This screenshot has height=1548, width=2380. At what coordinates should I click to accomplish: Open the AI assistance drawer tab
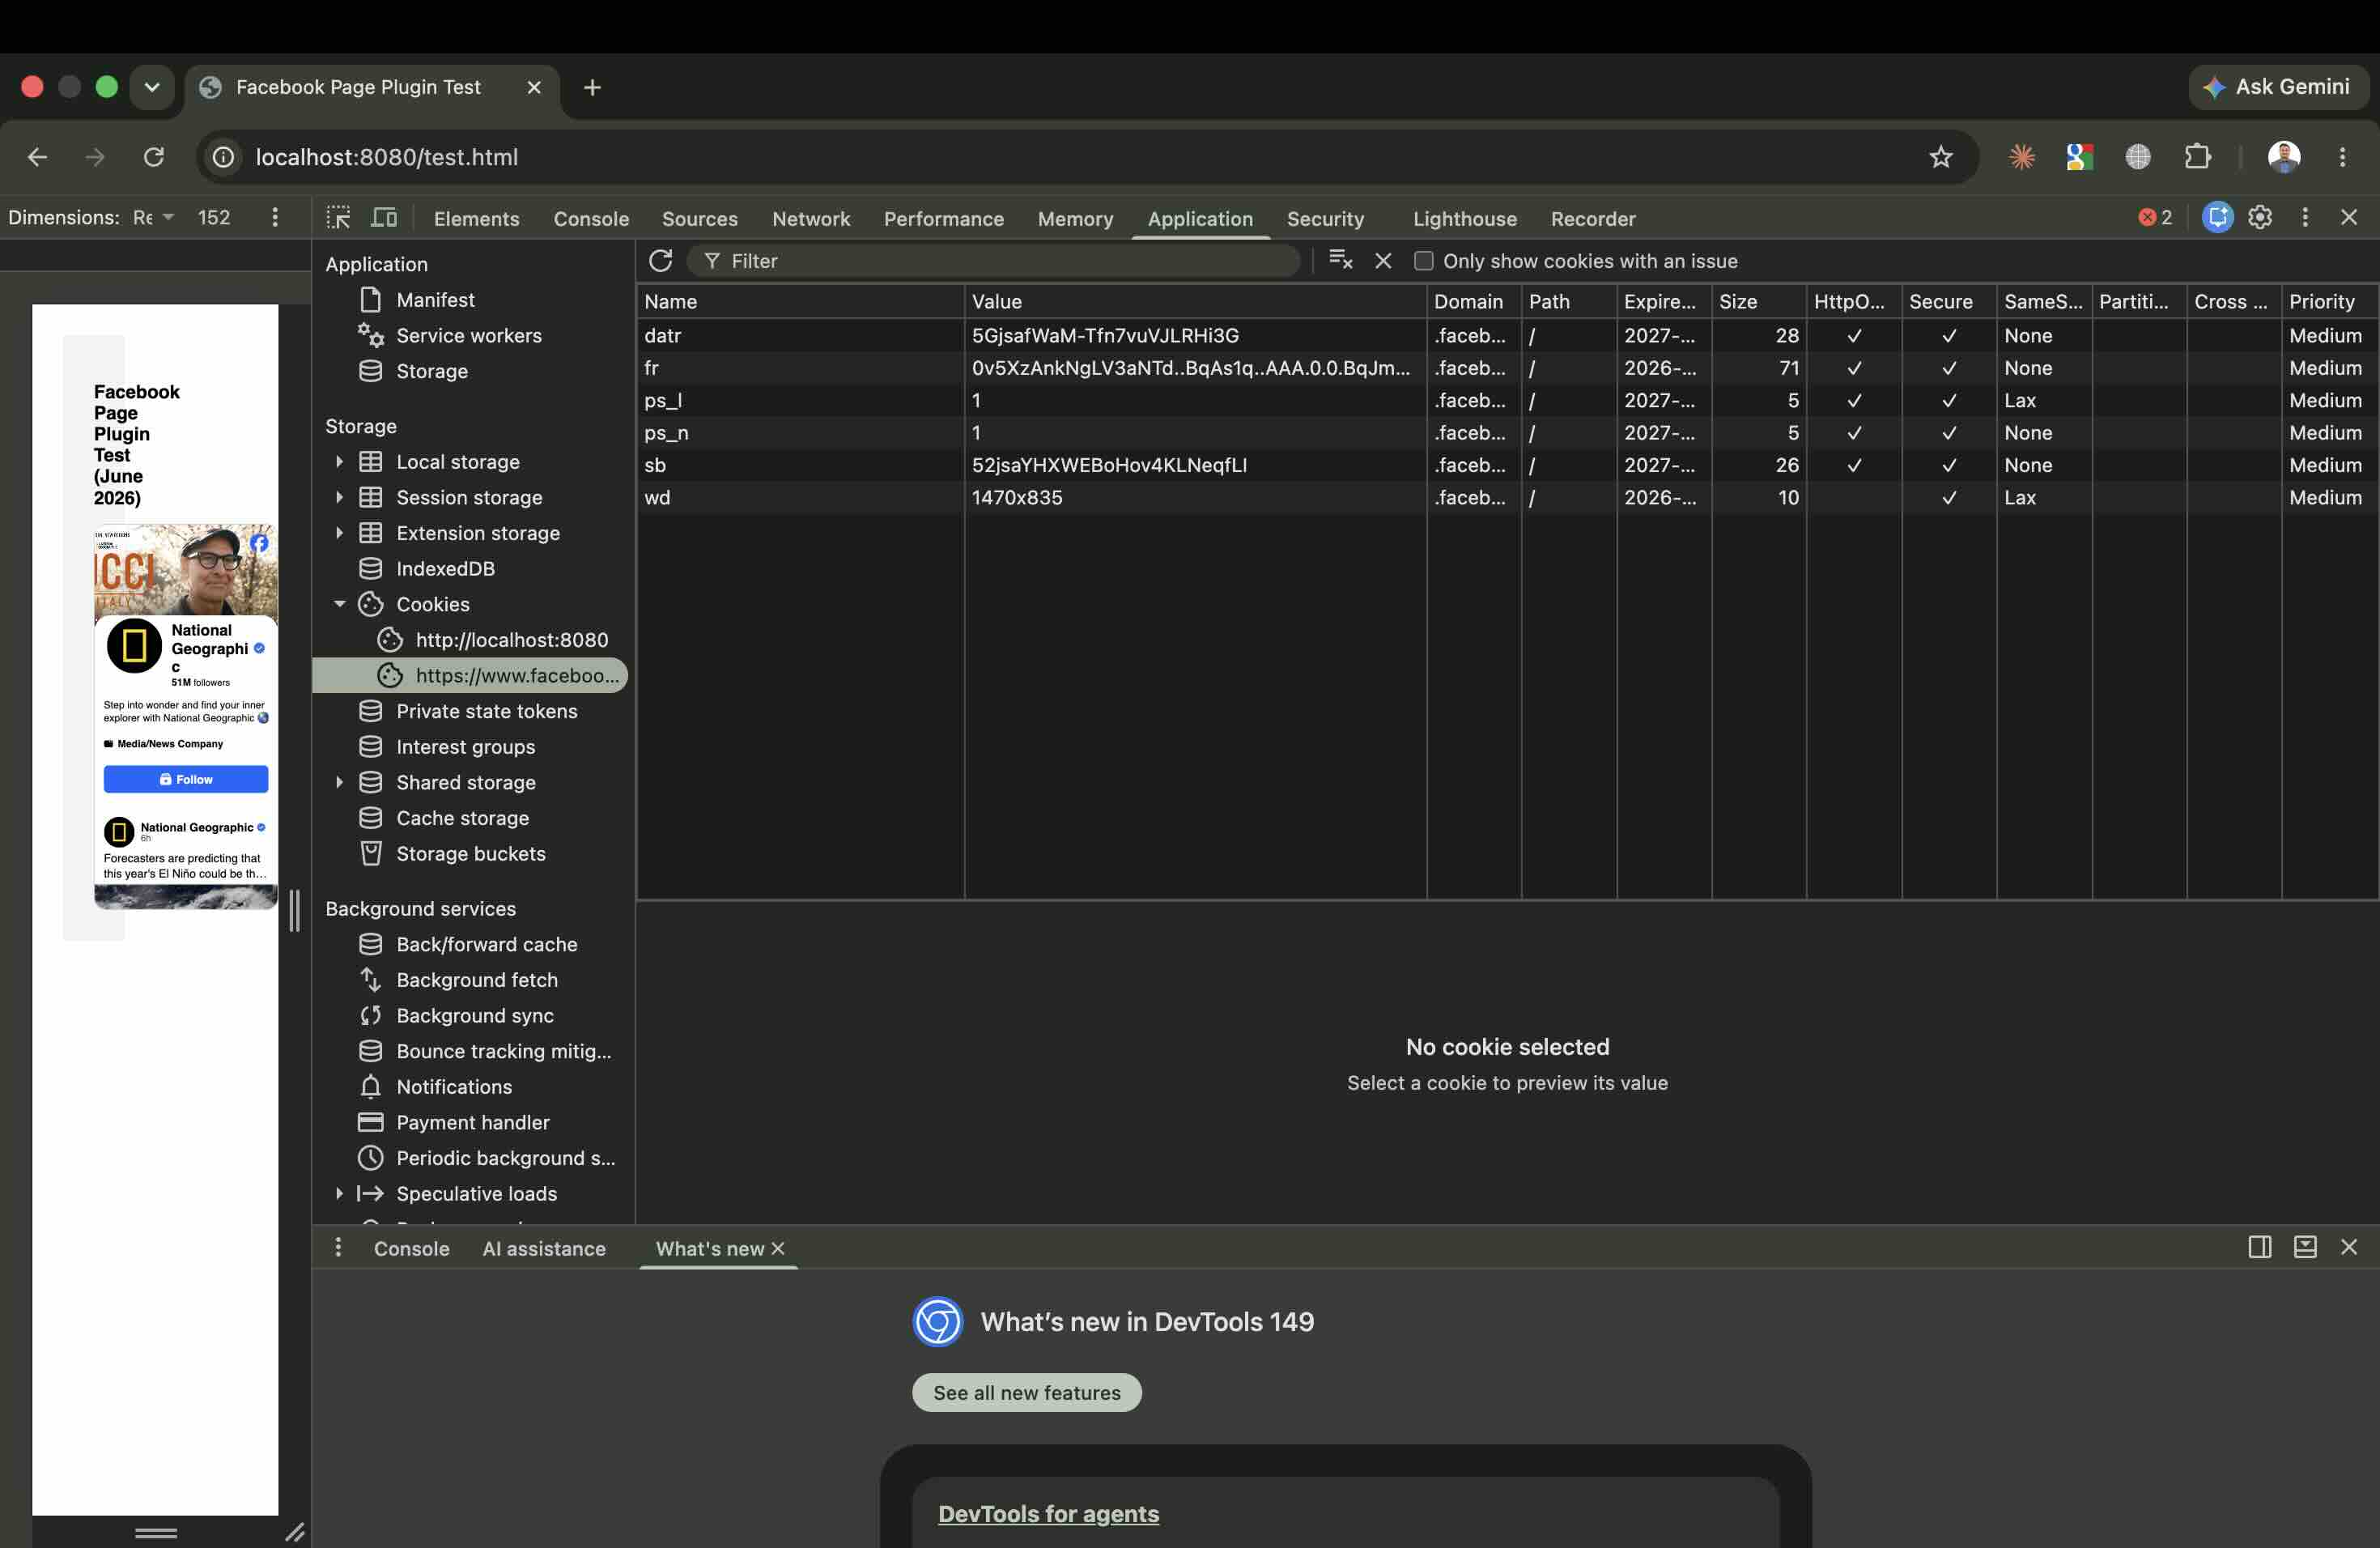544,1248
